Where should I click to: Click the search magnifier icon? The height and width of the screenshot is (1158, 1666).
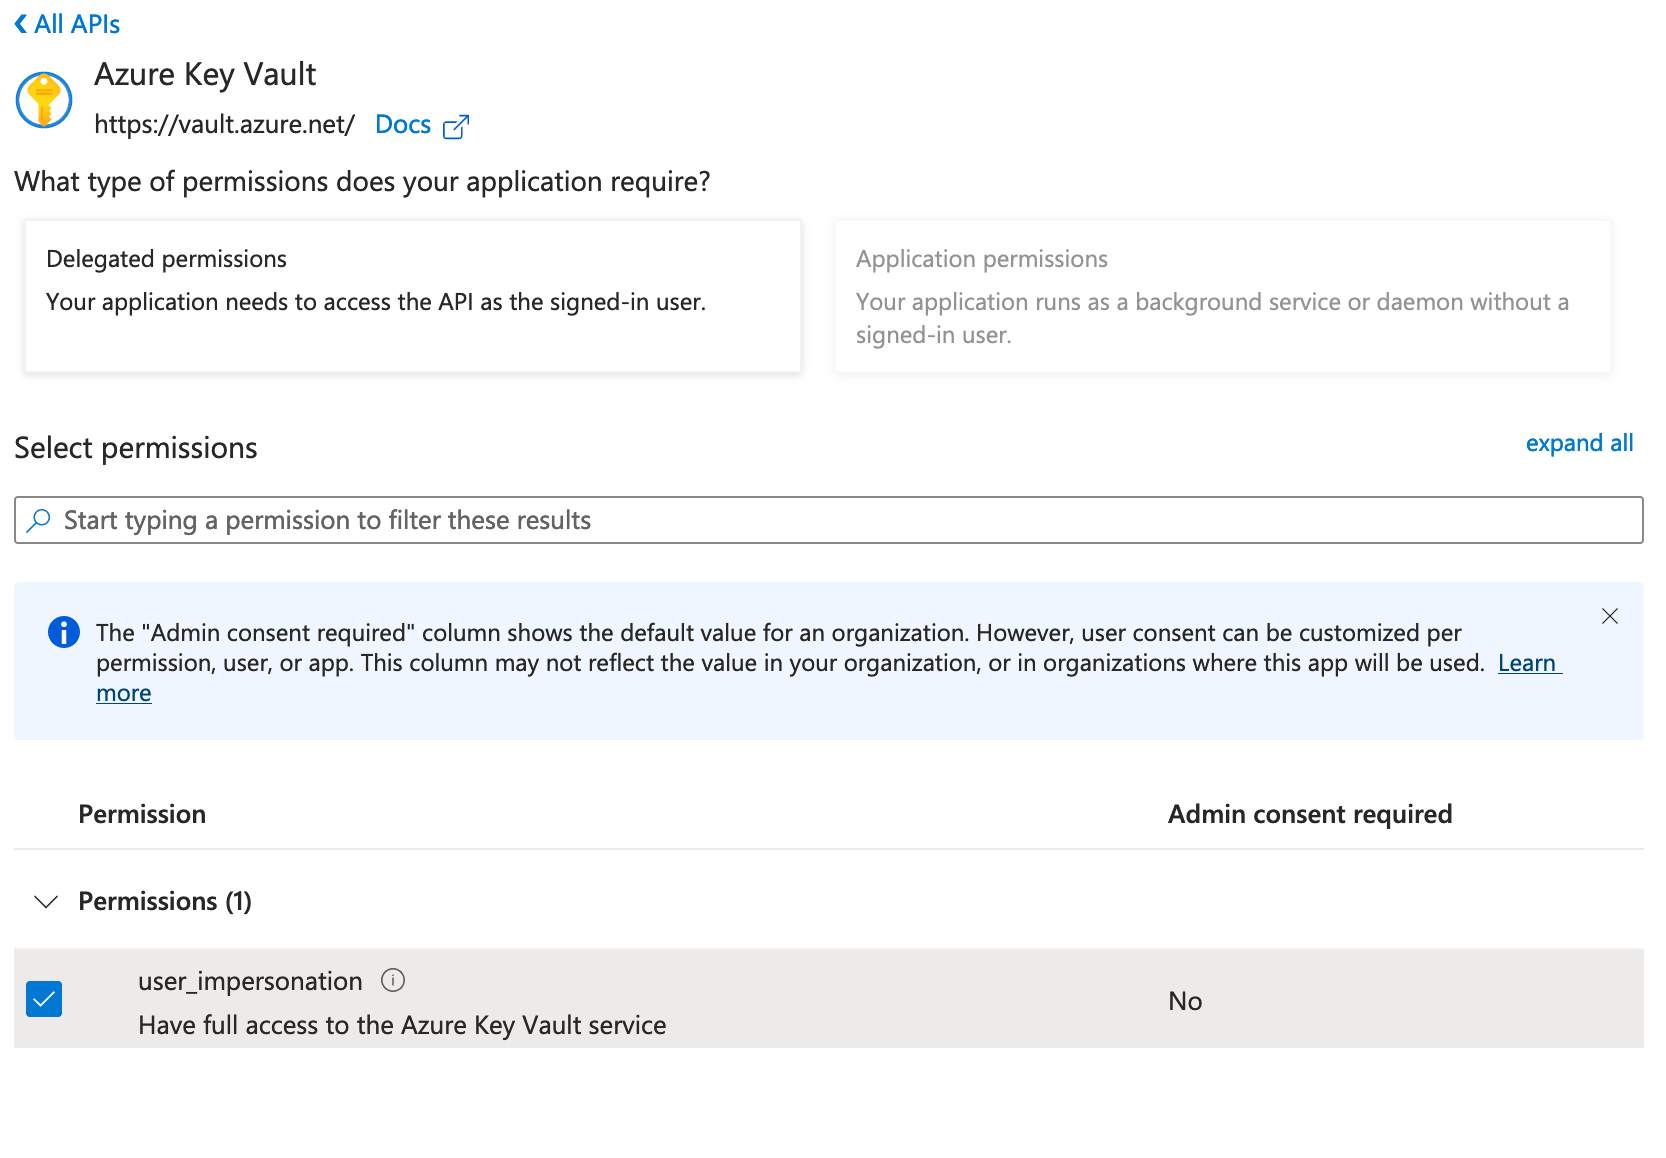click(x=39, y=520)
